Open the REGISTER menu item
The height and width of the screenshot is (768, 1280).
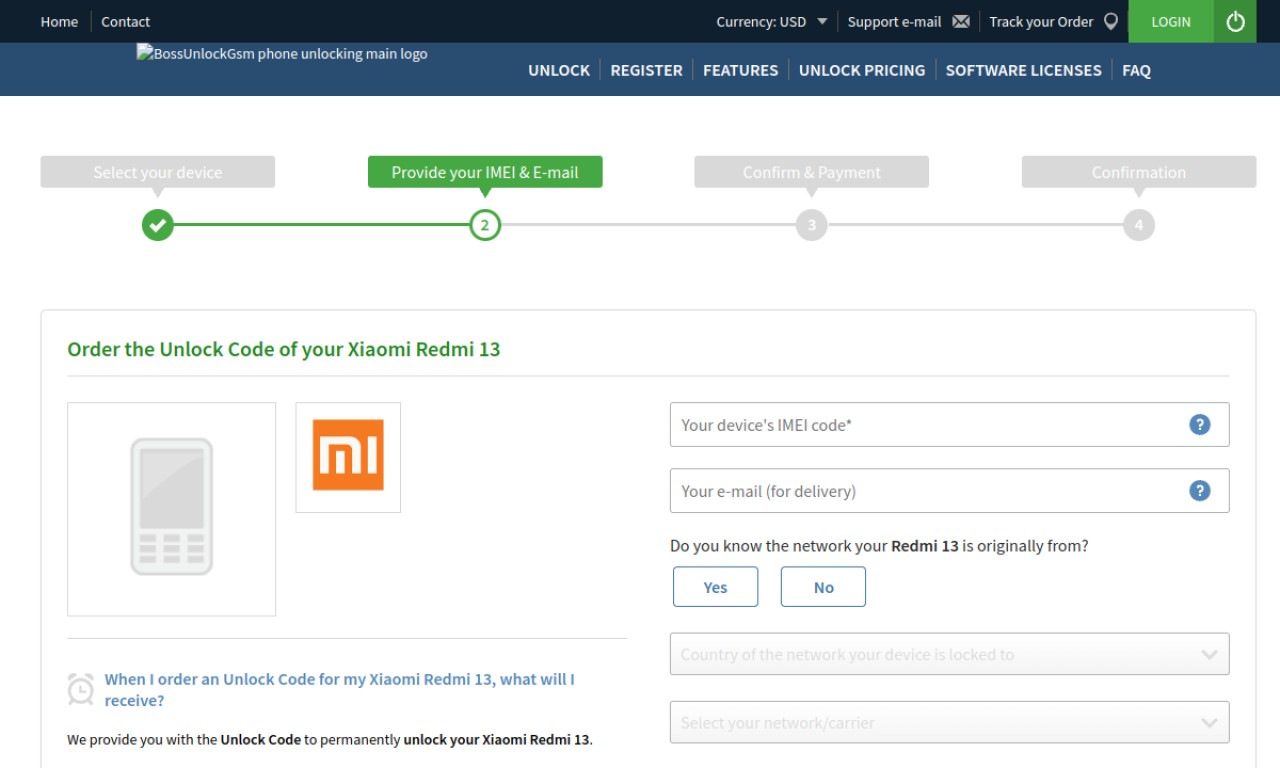point(646,70)
